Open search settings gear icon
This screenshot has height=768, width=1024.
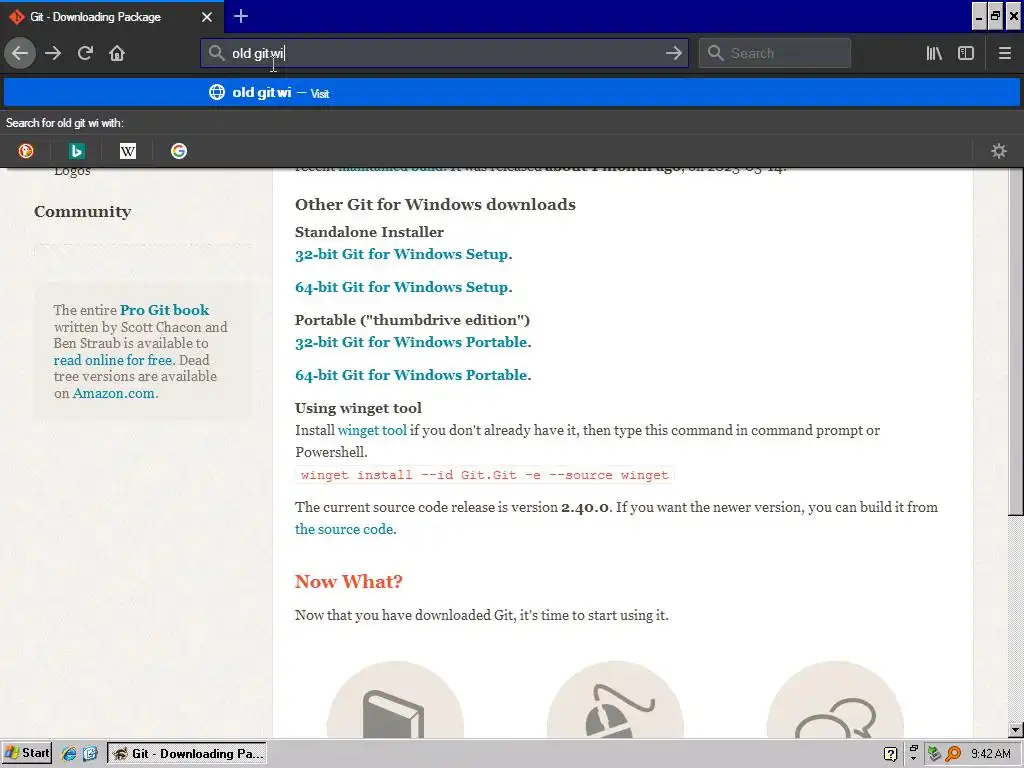pyautogui.click(x=999, y=151)
